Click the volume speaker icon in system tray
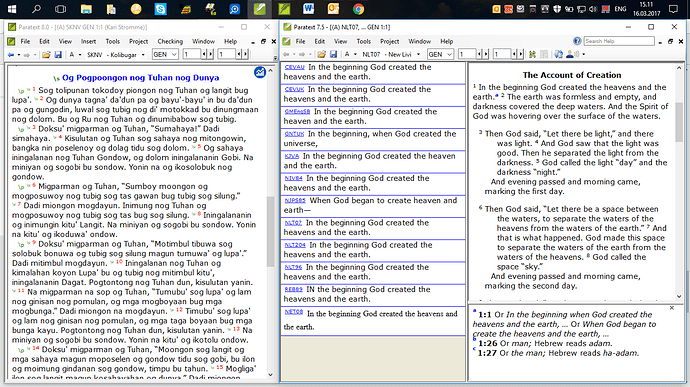The image size is (690, 387). 593,9
